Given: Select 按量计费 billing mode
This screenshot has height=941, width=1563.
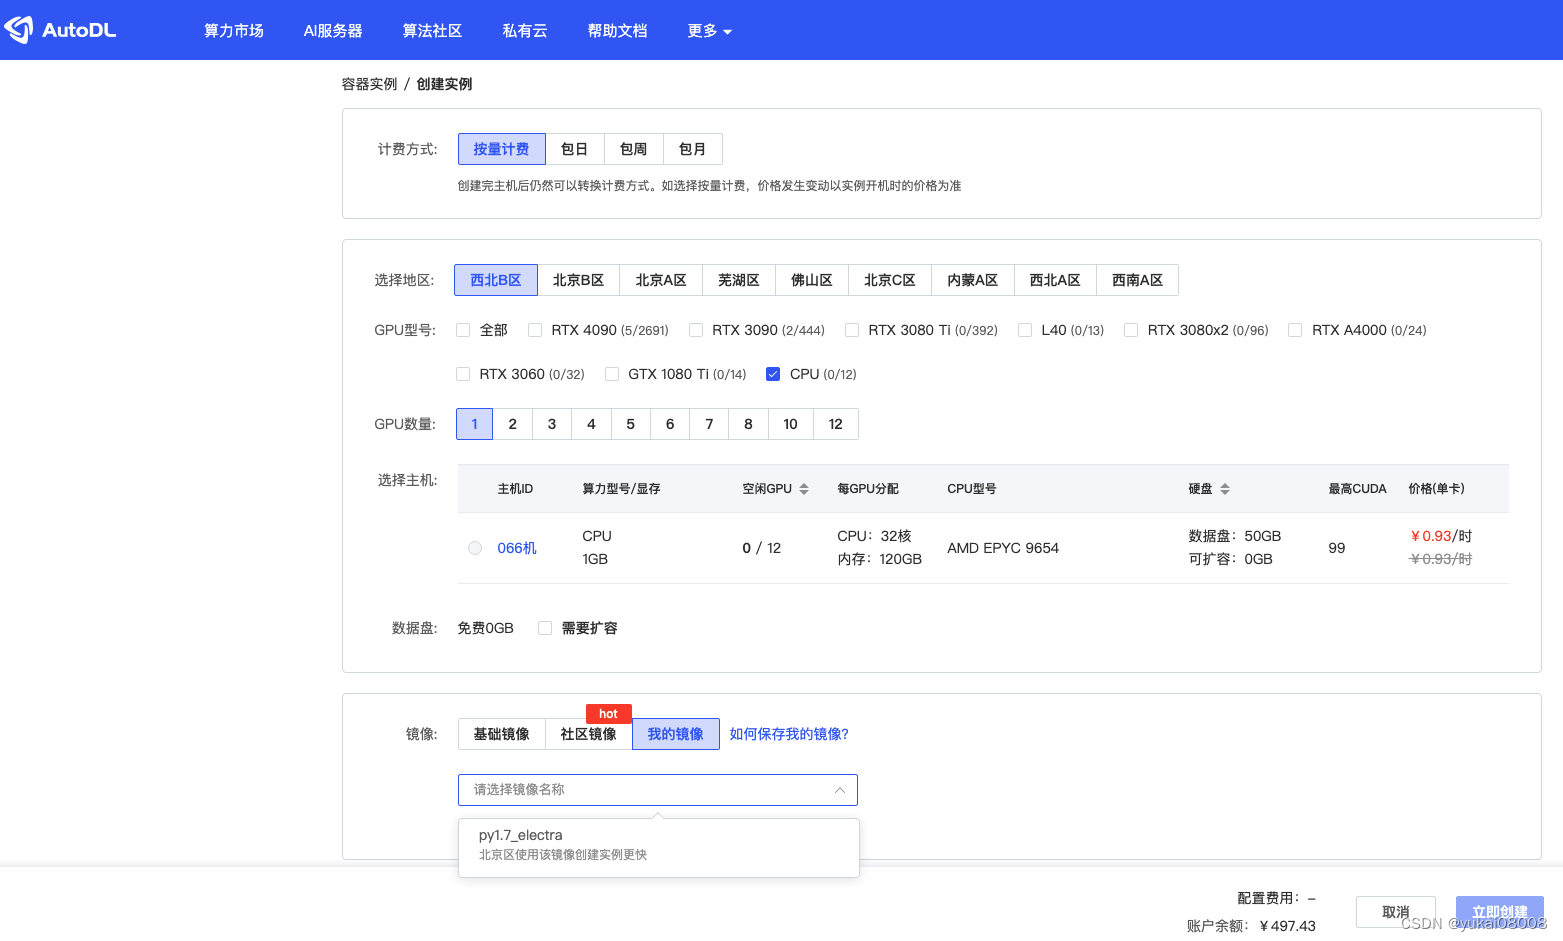Looking at the screenshot, I should tap(501, 149).
